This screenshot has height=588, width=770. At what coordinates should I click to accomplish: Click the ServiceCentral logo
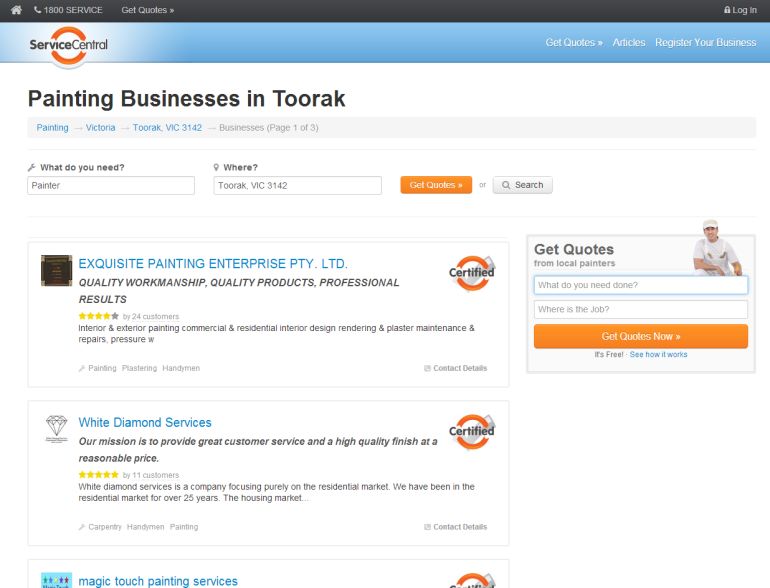click(68, 45)
